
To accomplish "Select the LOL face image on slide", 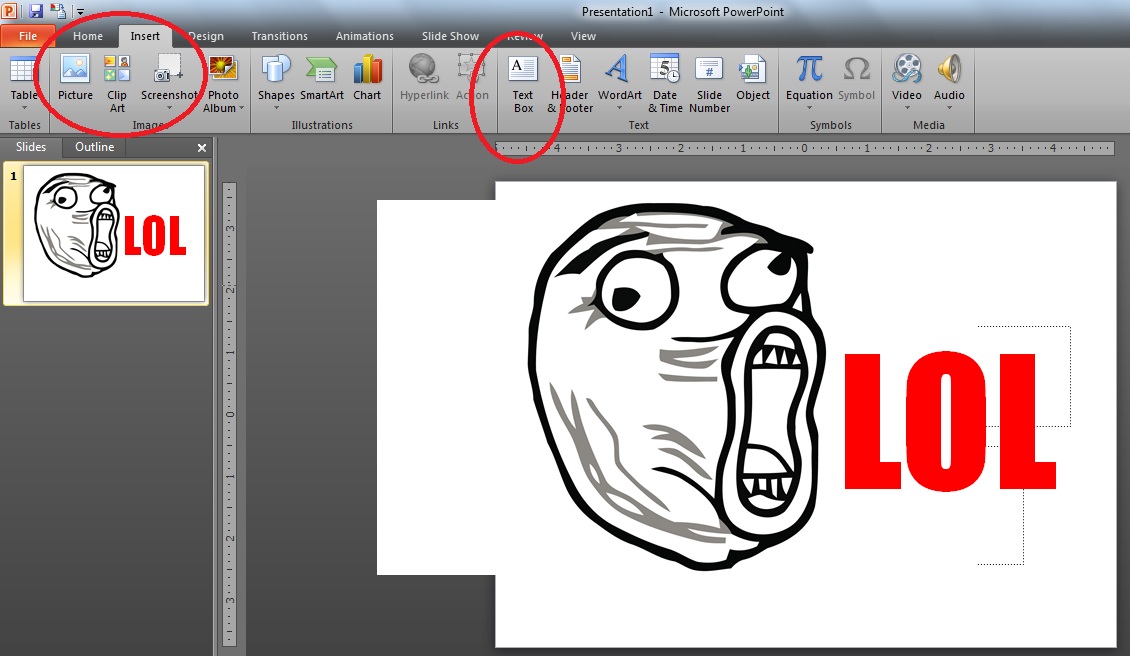I will pyautogui.click(x=676, y=386).
